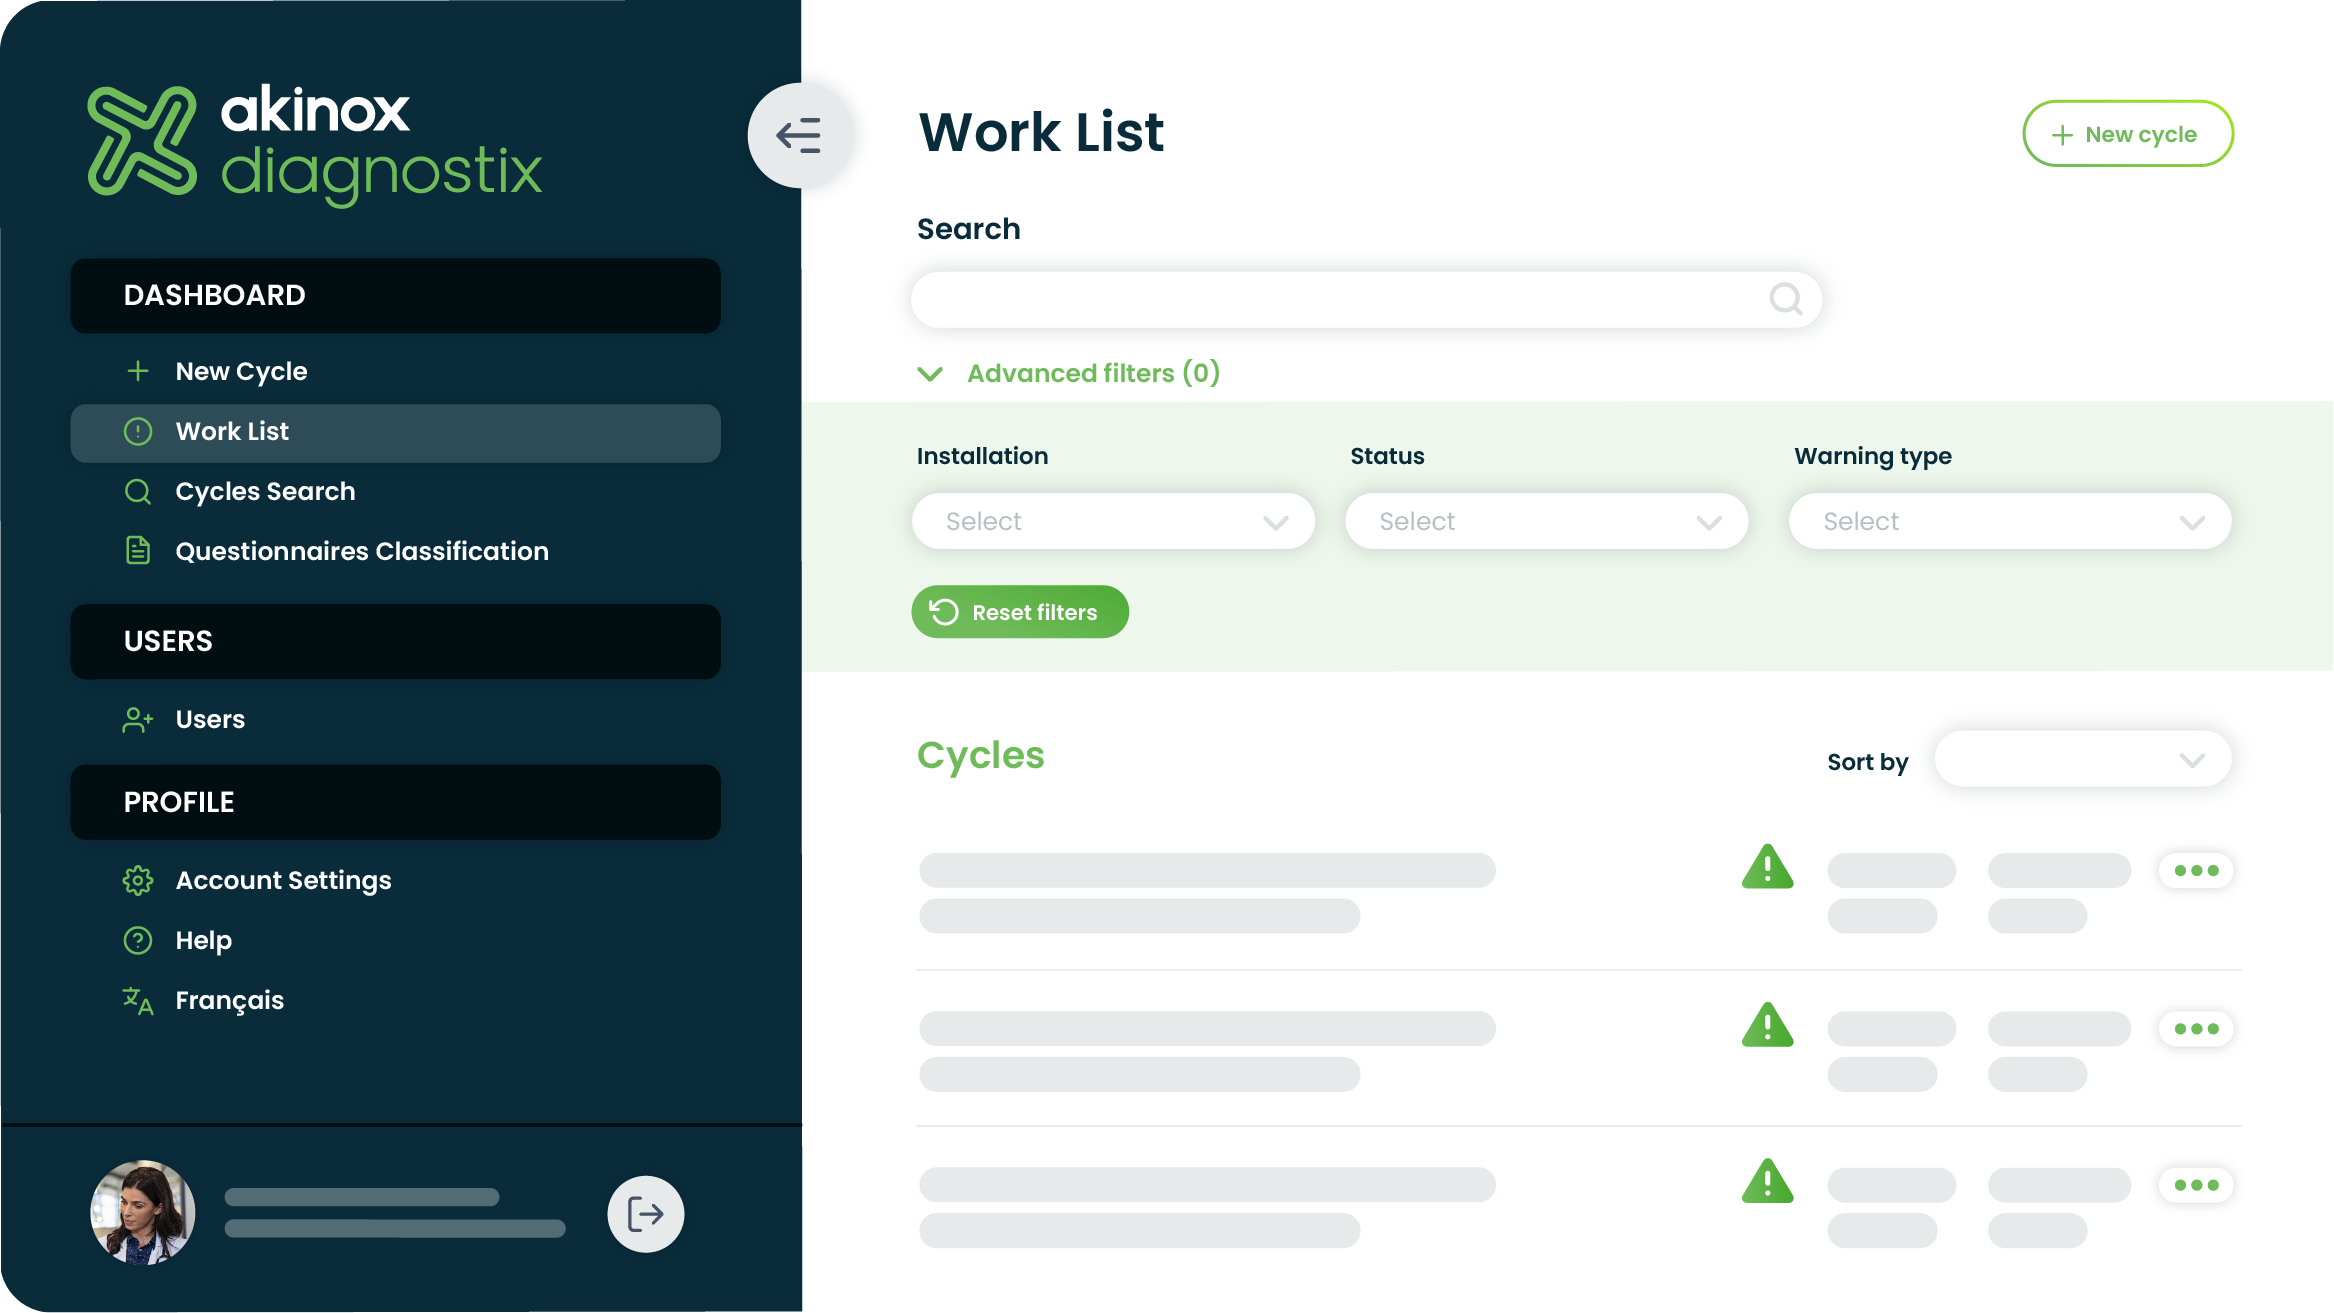
Task: Open the Status filter dropdown
Action: coord(1547,519)
